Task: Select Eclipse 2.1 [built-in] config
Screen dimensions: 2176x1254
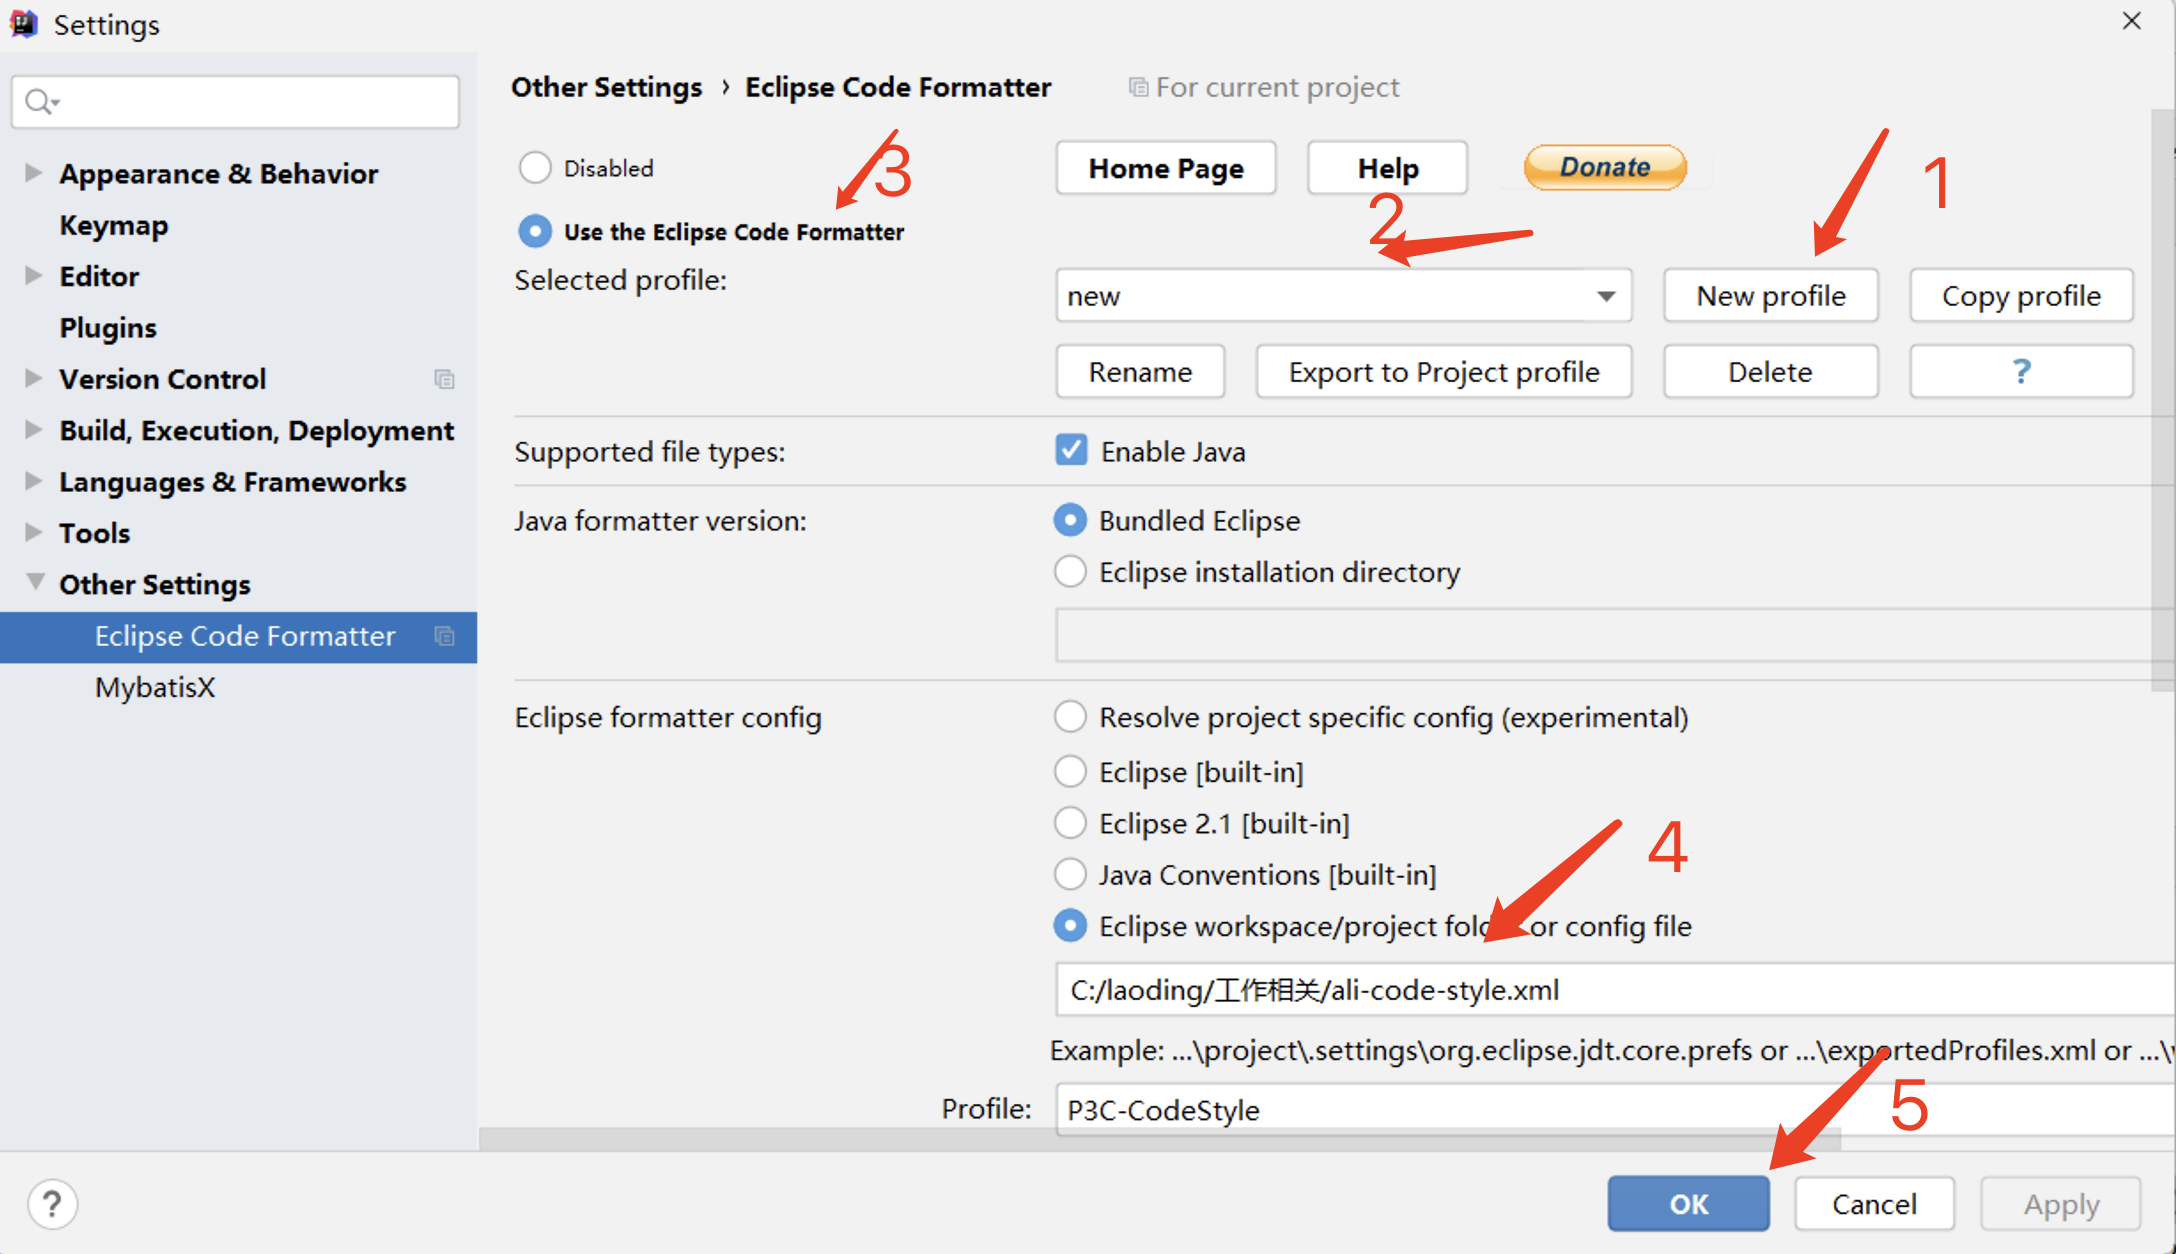Action: click(1070, 823)
